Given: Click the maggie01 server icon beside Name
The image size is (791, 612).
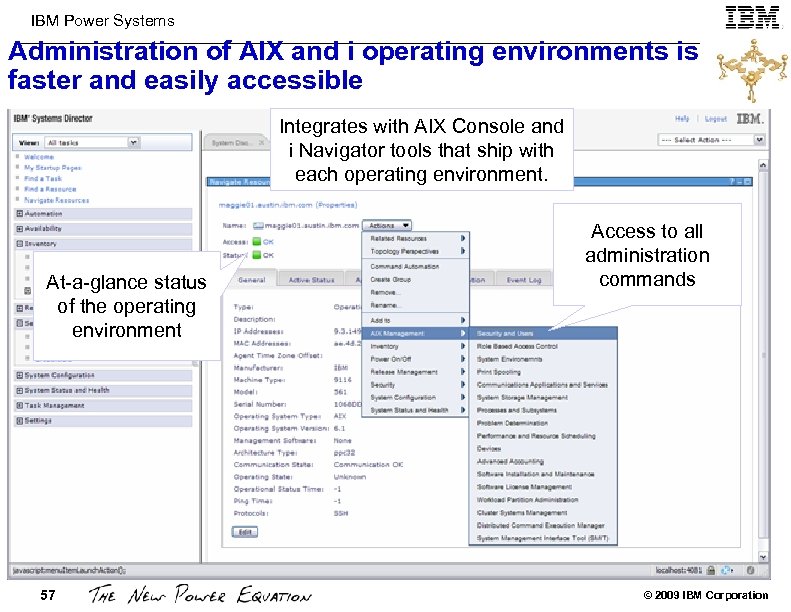Looking at the screenshot, I should (258, 226).
